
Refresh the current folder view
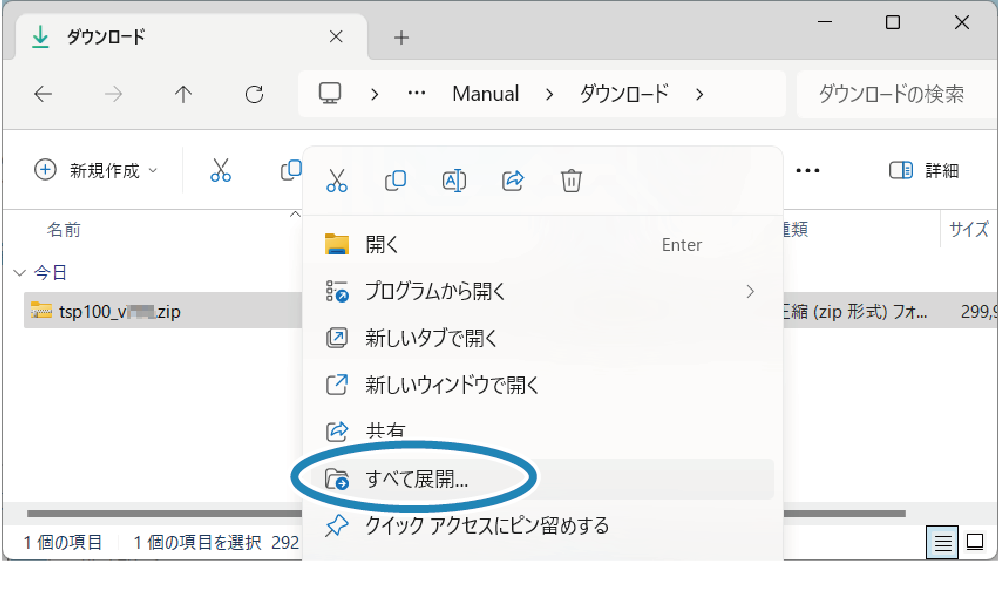click(255, 94)
